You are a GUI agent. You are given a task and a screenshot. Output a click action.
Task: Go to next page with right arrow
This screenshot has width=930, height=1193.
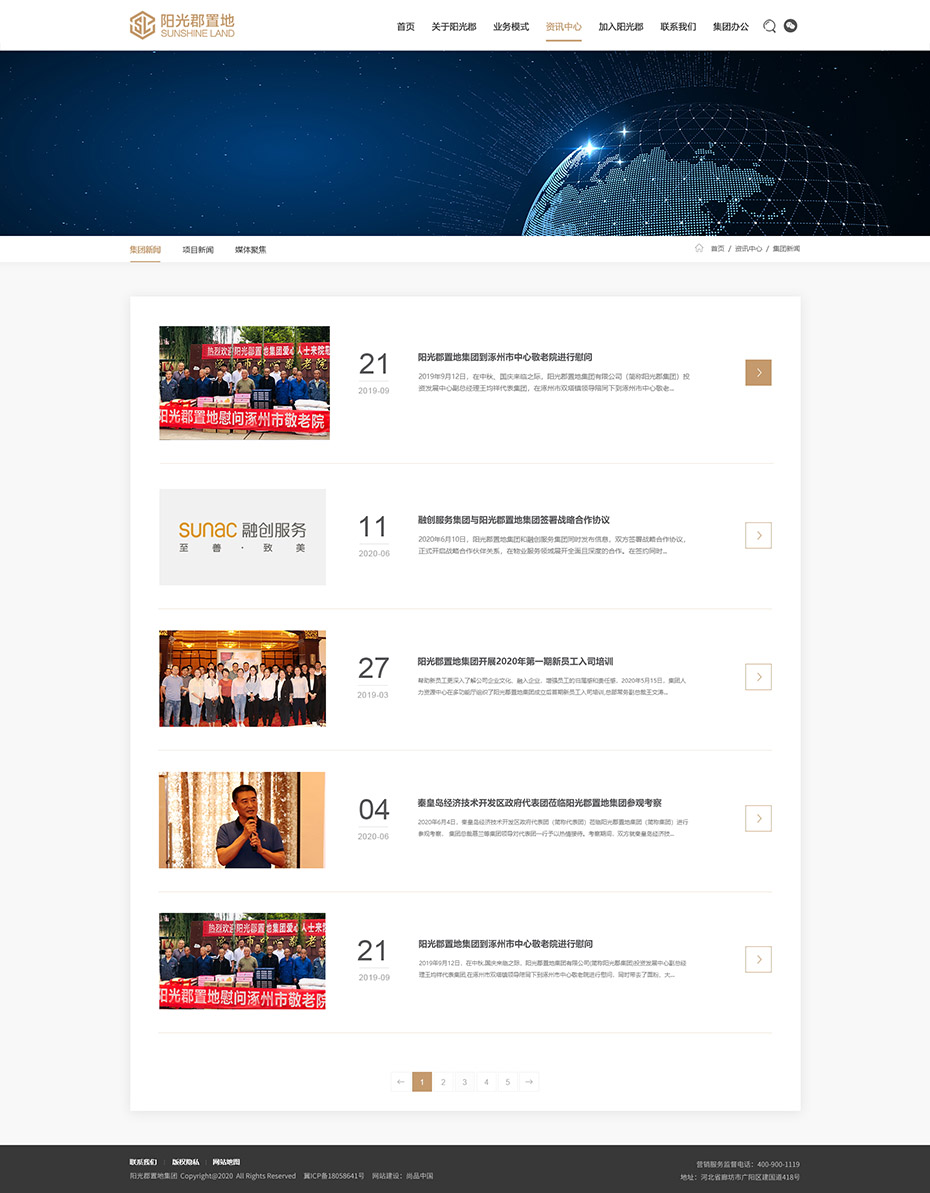529,1082
